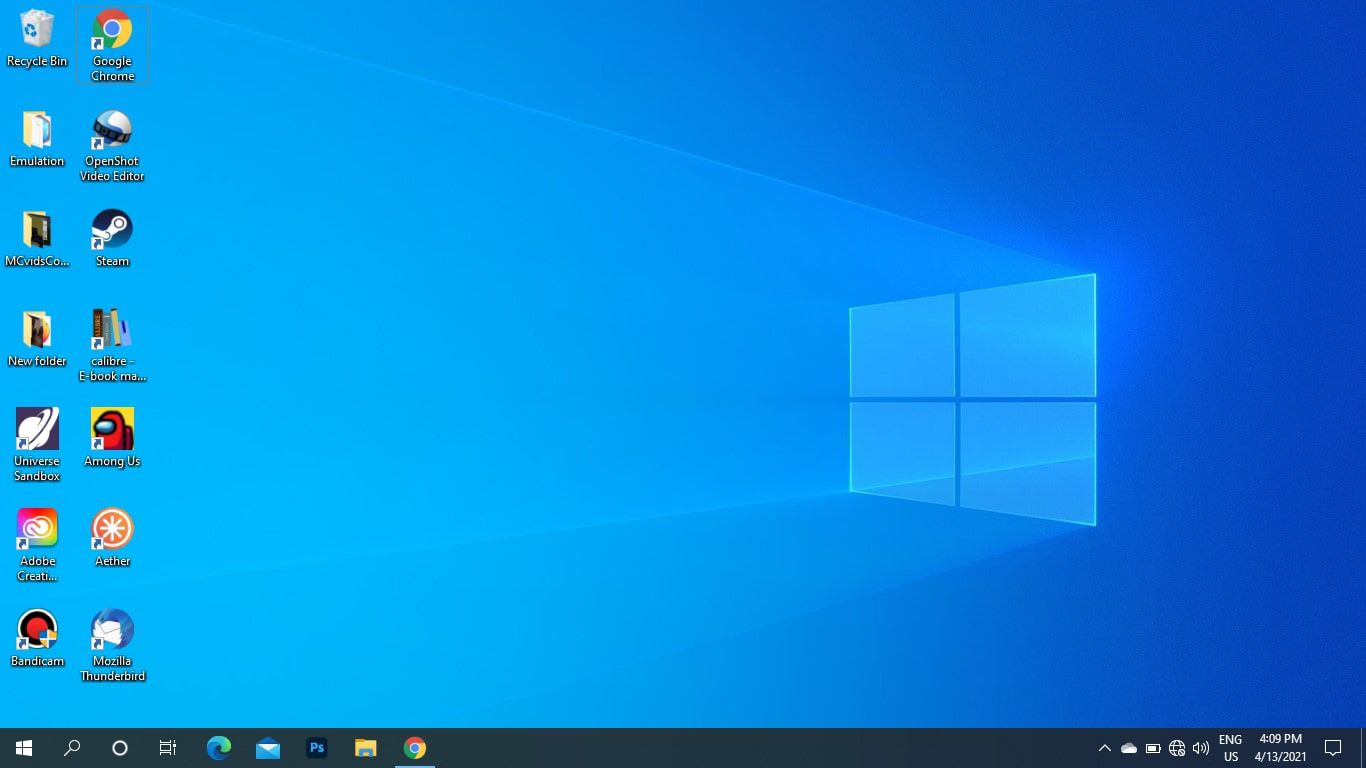The image size is (1366, 768).
Task: Open Cortana from the taskbar
Action: click(x=120, y=748)
